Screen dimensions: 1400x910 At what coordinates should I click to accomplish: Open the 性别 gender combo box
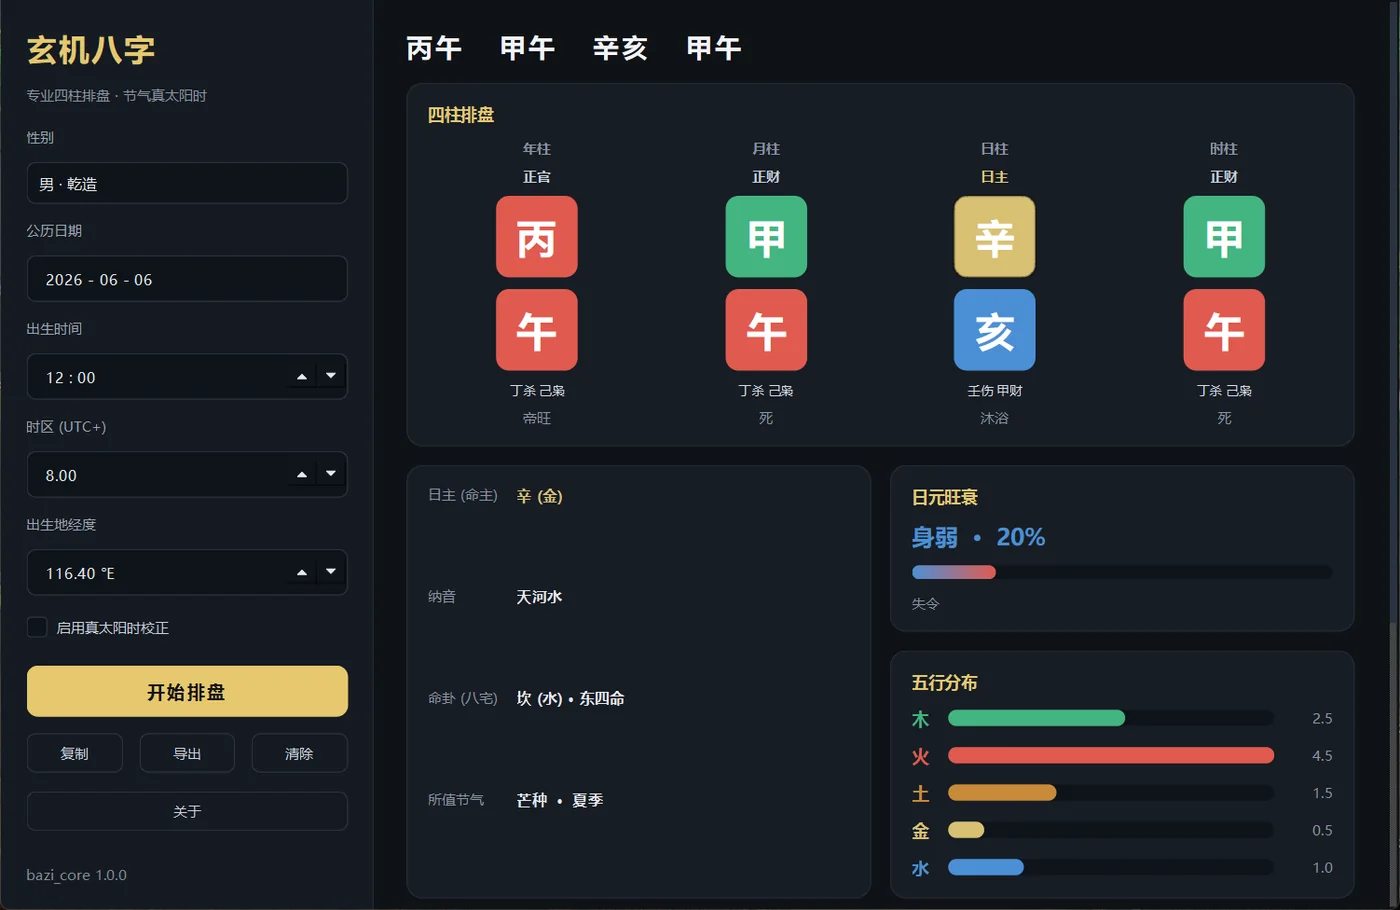[187, 184]
